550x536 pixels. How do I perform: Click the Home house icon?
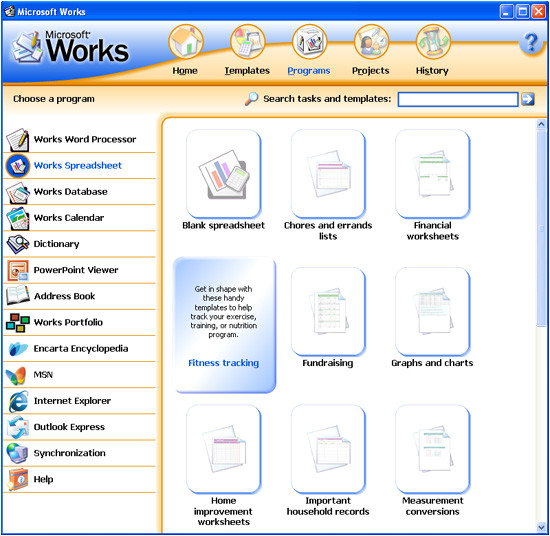(186, 42)
